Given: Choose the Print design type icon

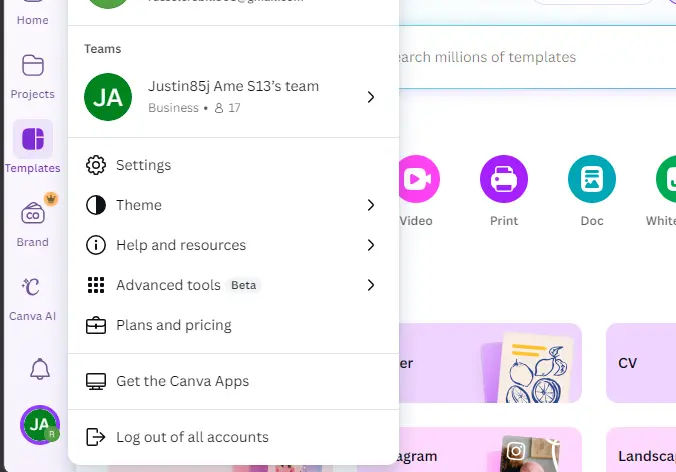Looking at the screenshot, I should tap(504, 179).
